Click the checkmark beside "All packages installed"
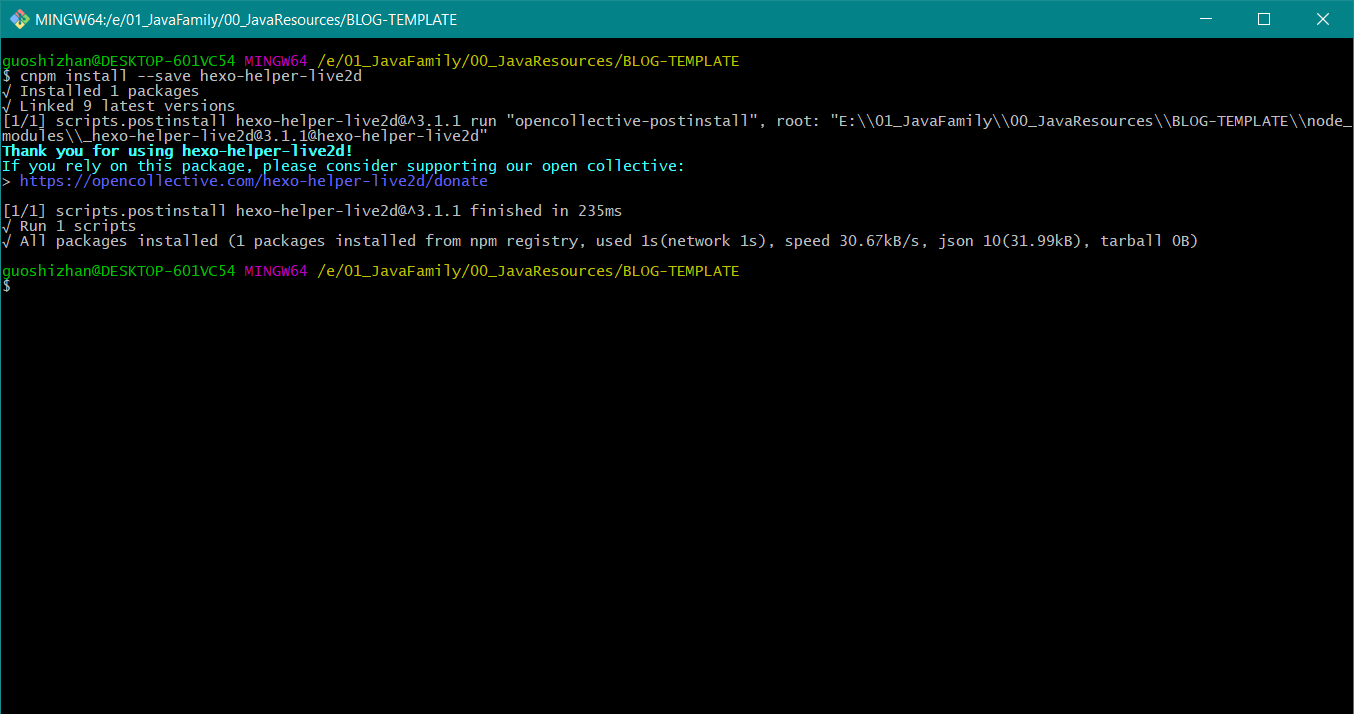The height and width of the screenshot is (714, 1354). point(7,241)
